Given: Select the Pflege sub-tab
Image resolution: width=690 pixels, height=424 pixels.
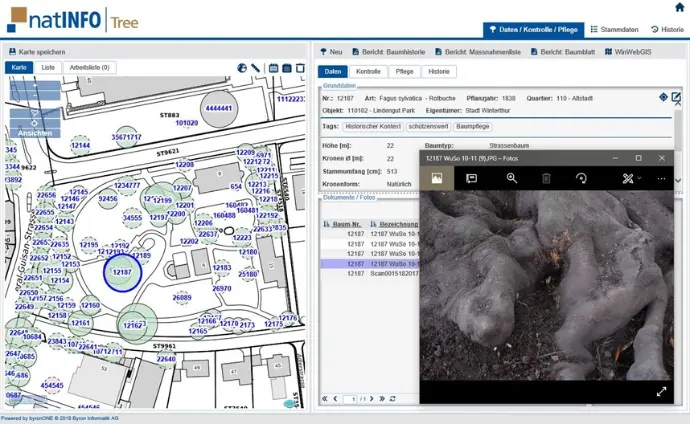Looking at the screenshot, I should (404, 71).
